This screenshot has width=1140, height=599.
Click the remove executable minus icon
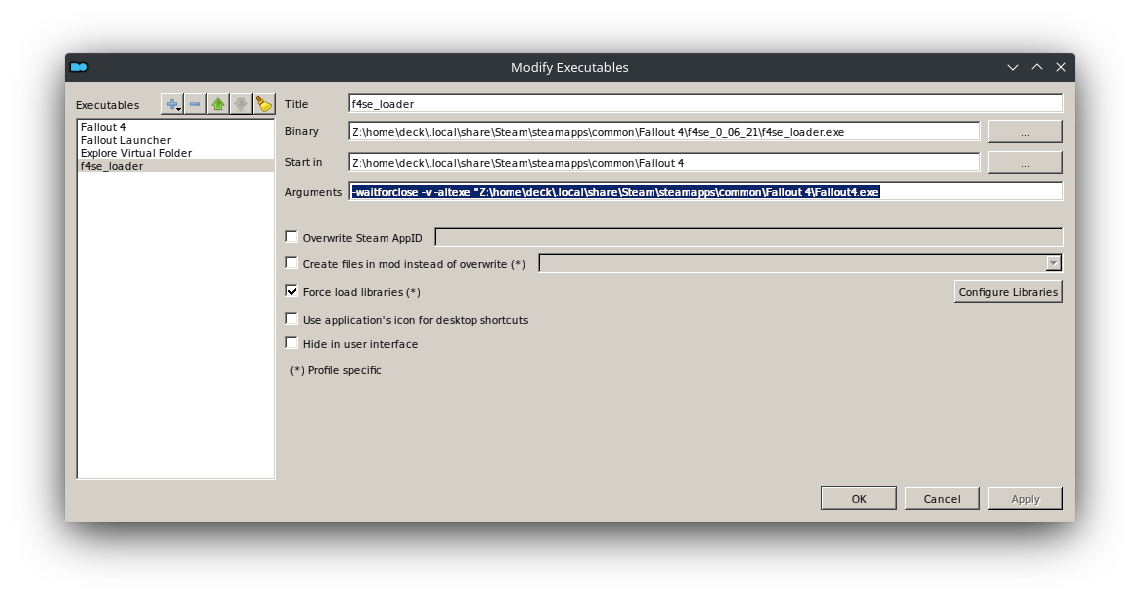pyautogui.click(x=195, y=105)
